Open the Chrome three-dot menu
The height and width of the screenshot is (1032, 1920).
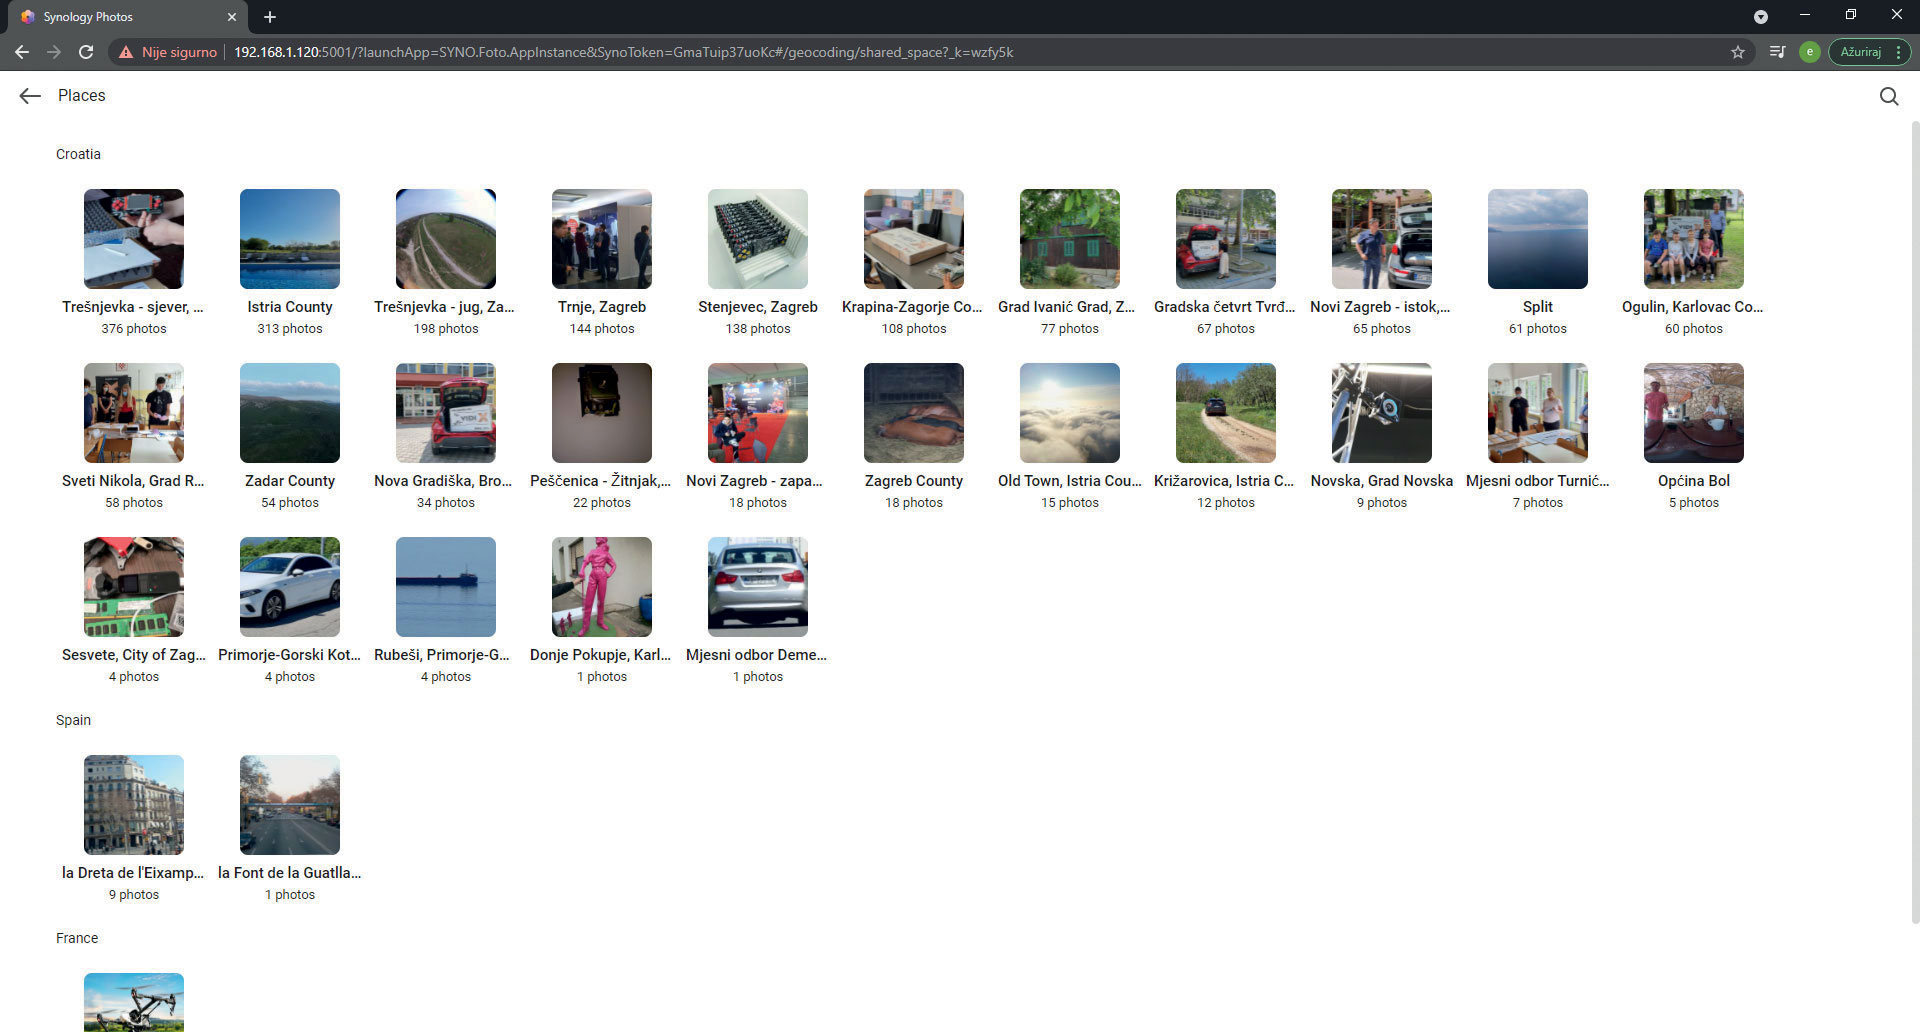coord(1898,52)
